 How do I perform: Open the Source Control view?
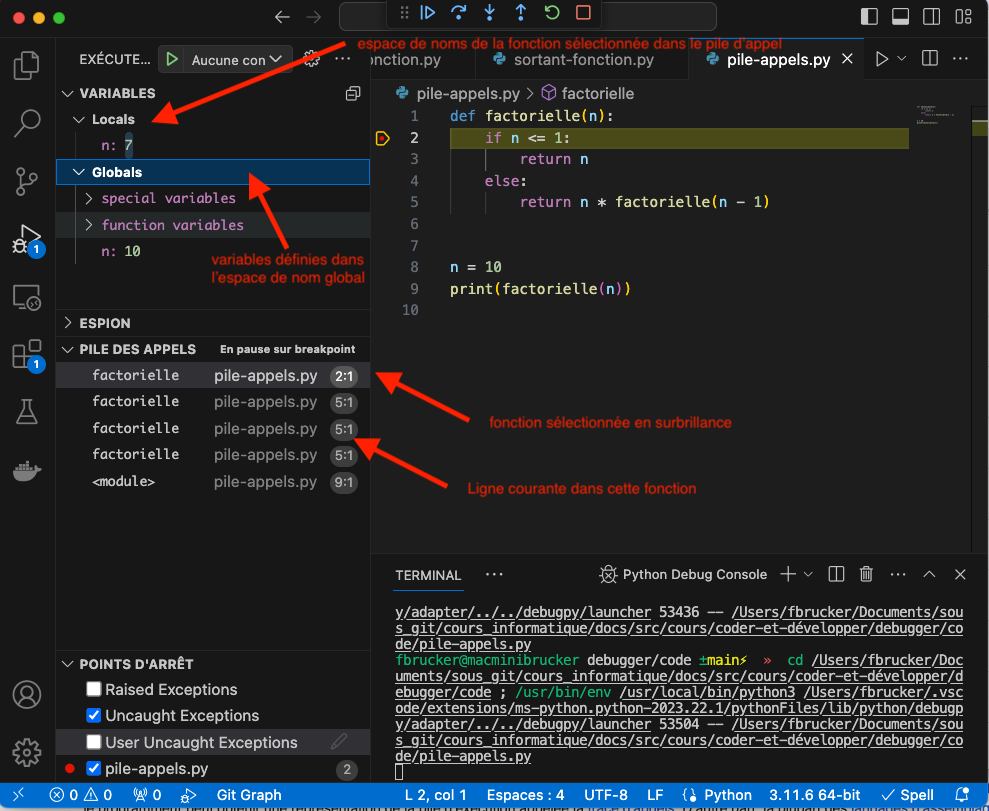click(26, 182)
